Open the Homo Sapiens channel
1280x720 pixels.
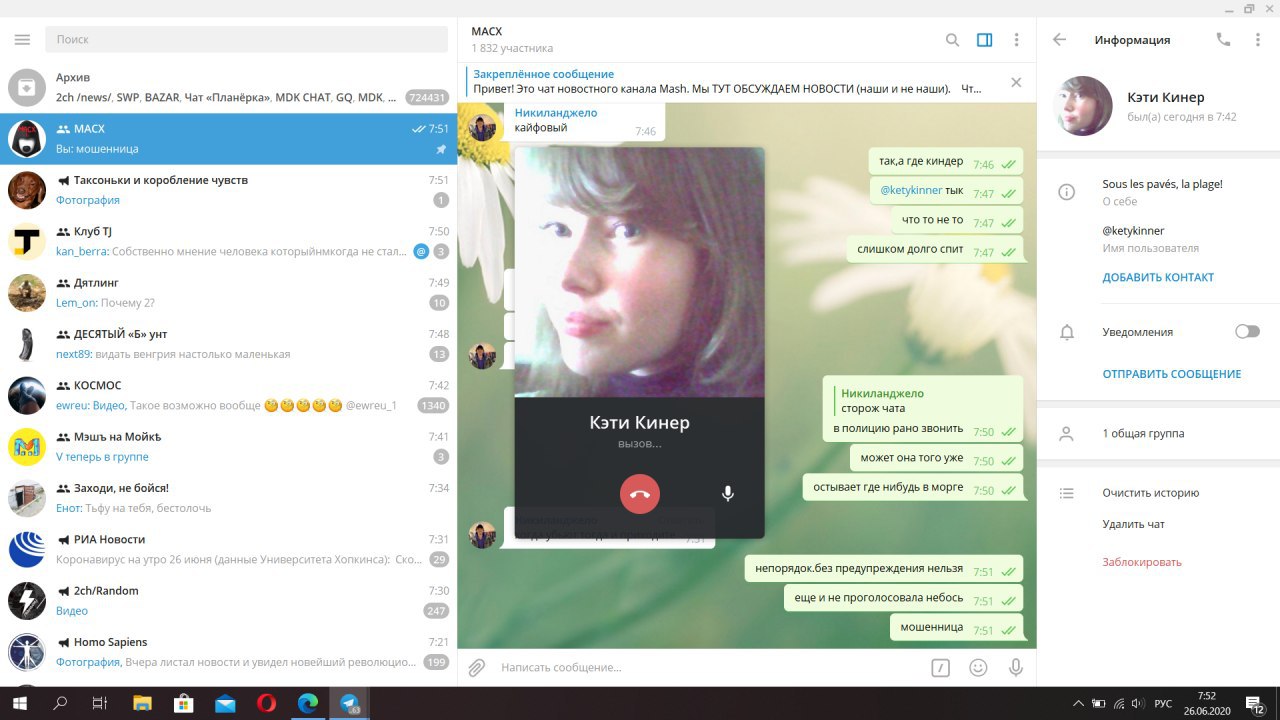(228, 652)
